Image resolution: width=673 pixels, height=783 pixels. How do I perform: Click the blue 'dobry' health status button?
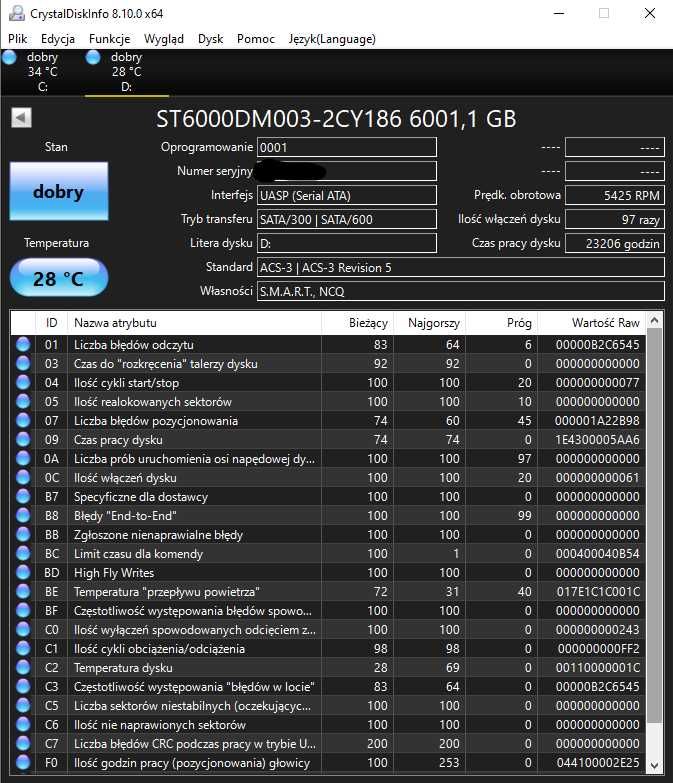click(59, 191)
